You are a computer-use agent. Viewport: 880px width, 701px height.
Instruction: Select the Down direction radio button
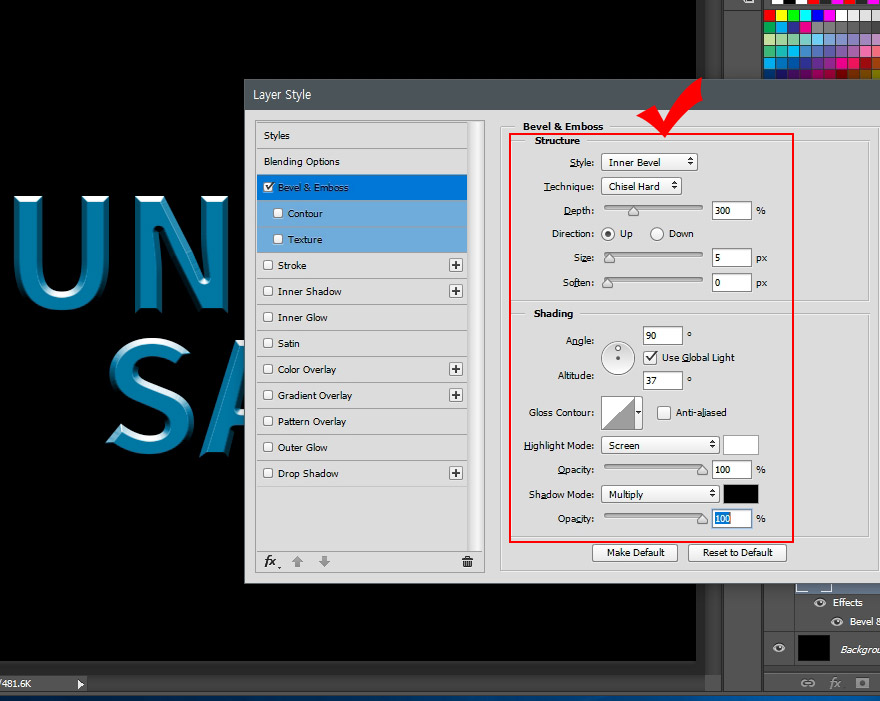tap(657, 233)
